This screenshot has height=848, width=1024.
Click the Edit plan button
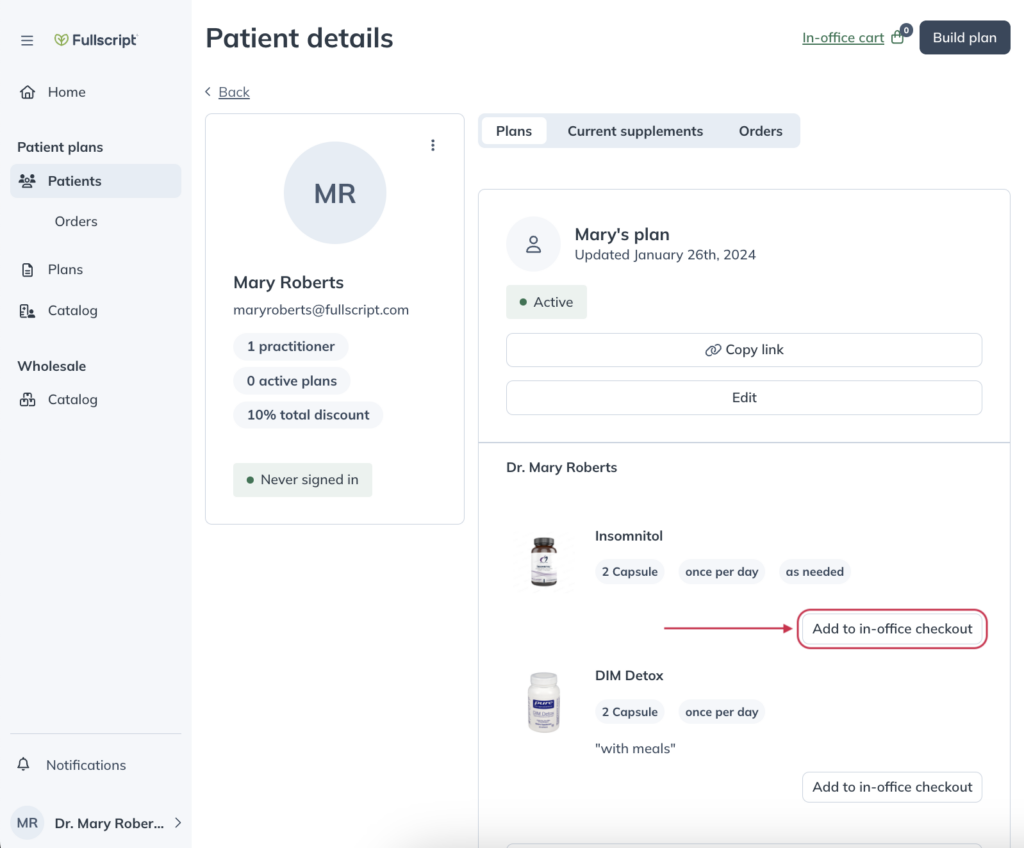coord(744,398)
